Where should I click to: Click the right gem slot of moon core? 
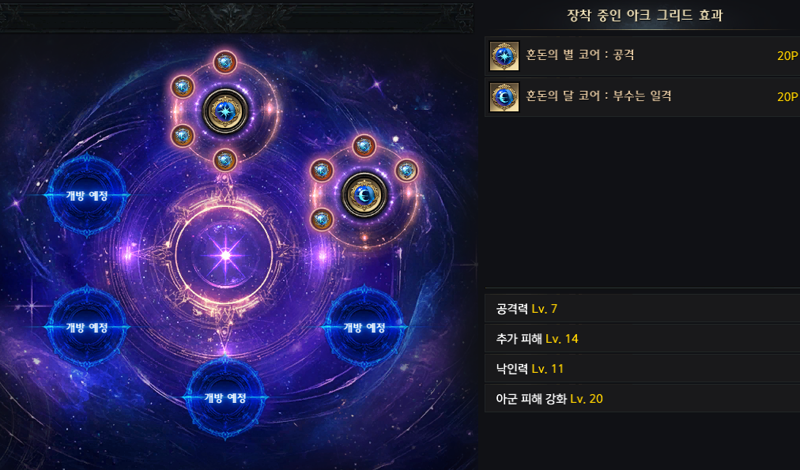point(407,170)
